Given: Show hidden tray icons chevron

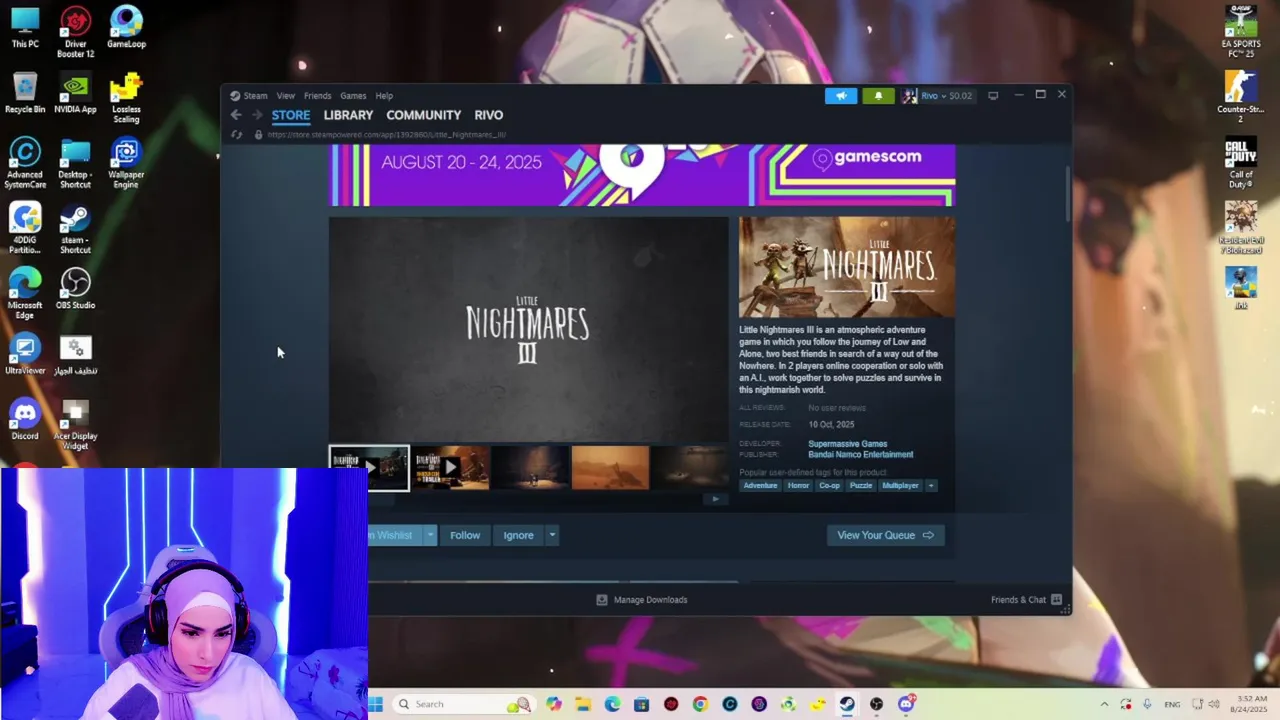Looking at the screenshot, I should pos(1104,704).
